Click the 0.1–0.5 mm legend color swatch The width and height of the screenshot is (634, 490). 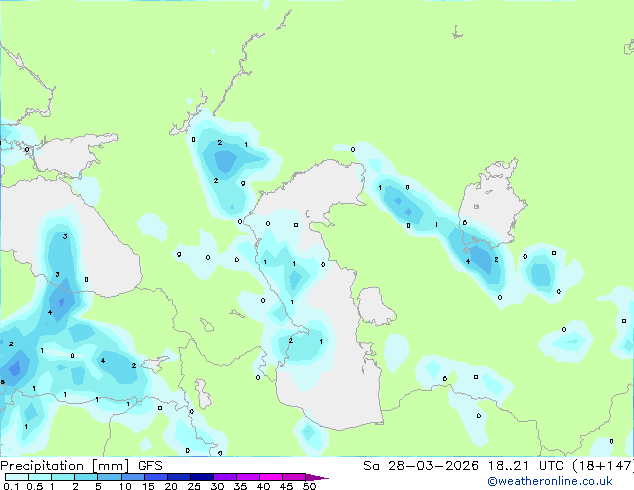[17, 477]
